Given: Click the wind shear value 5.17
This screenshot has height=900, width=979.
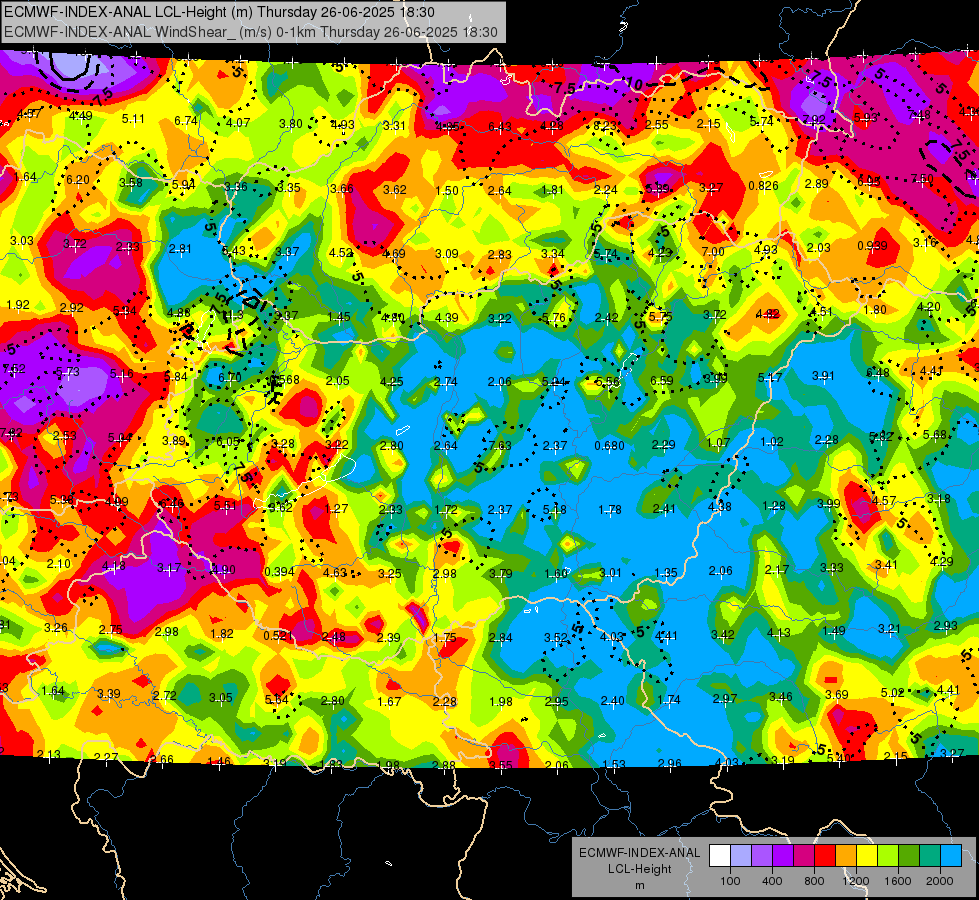Looking at the screenshot, I should [x=770, y=377].
